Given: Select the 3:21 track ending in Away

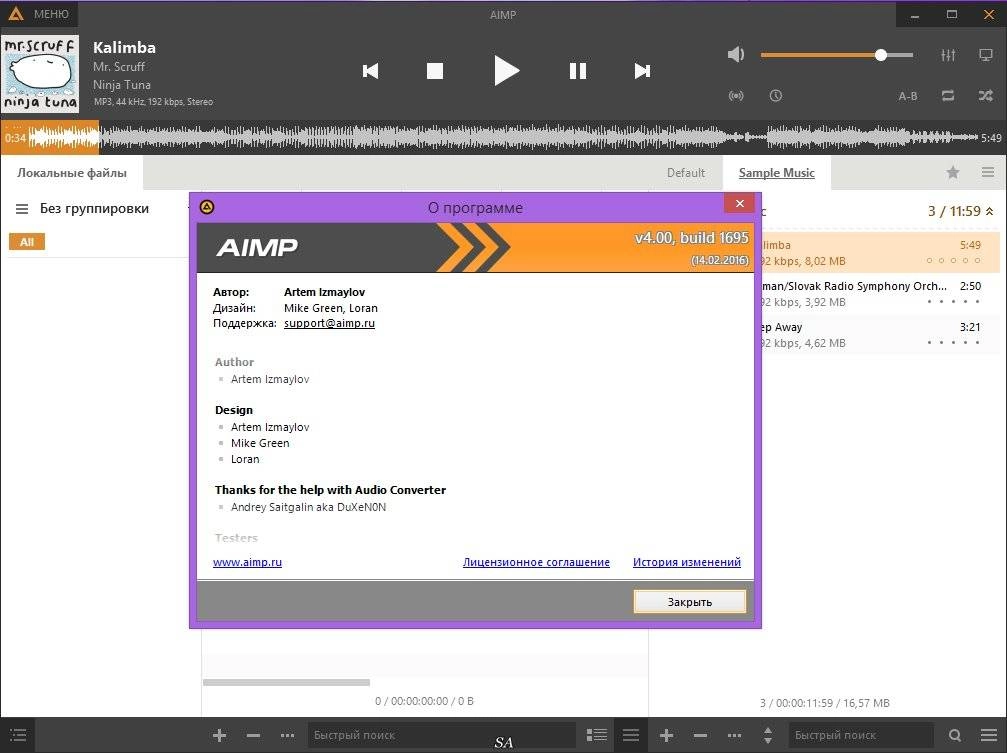Looking at the screenshot, I should pyautogui.click(x=880, y=335).
